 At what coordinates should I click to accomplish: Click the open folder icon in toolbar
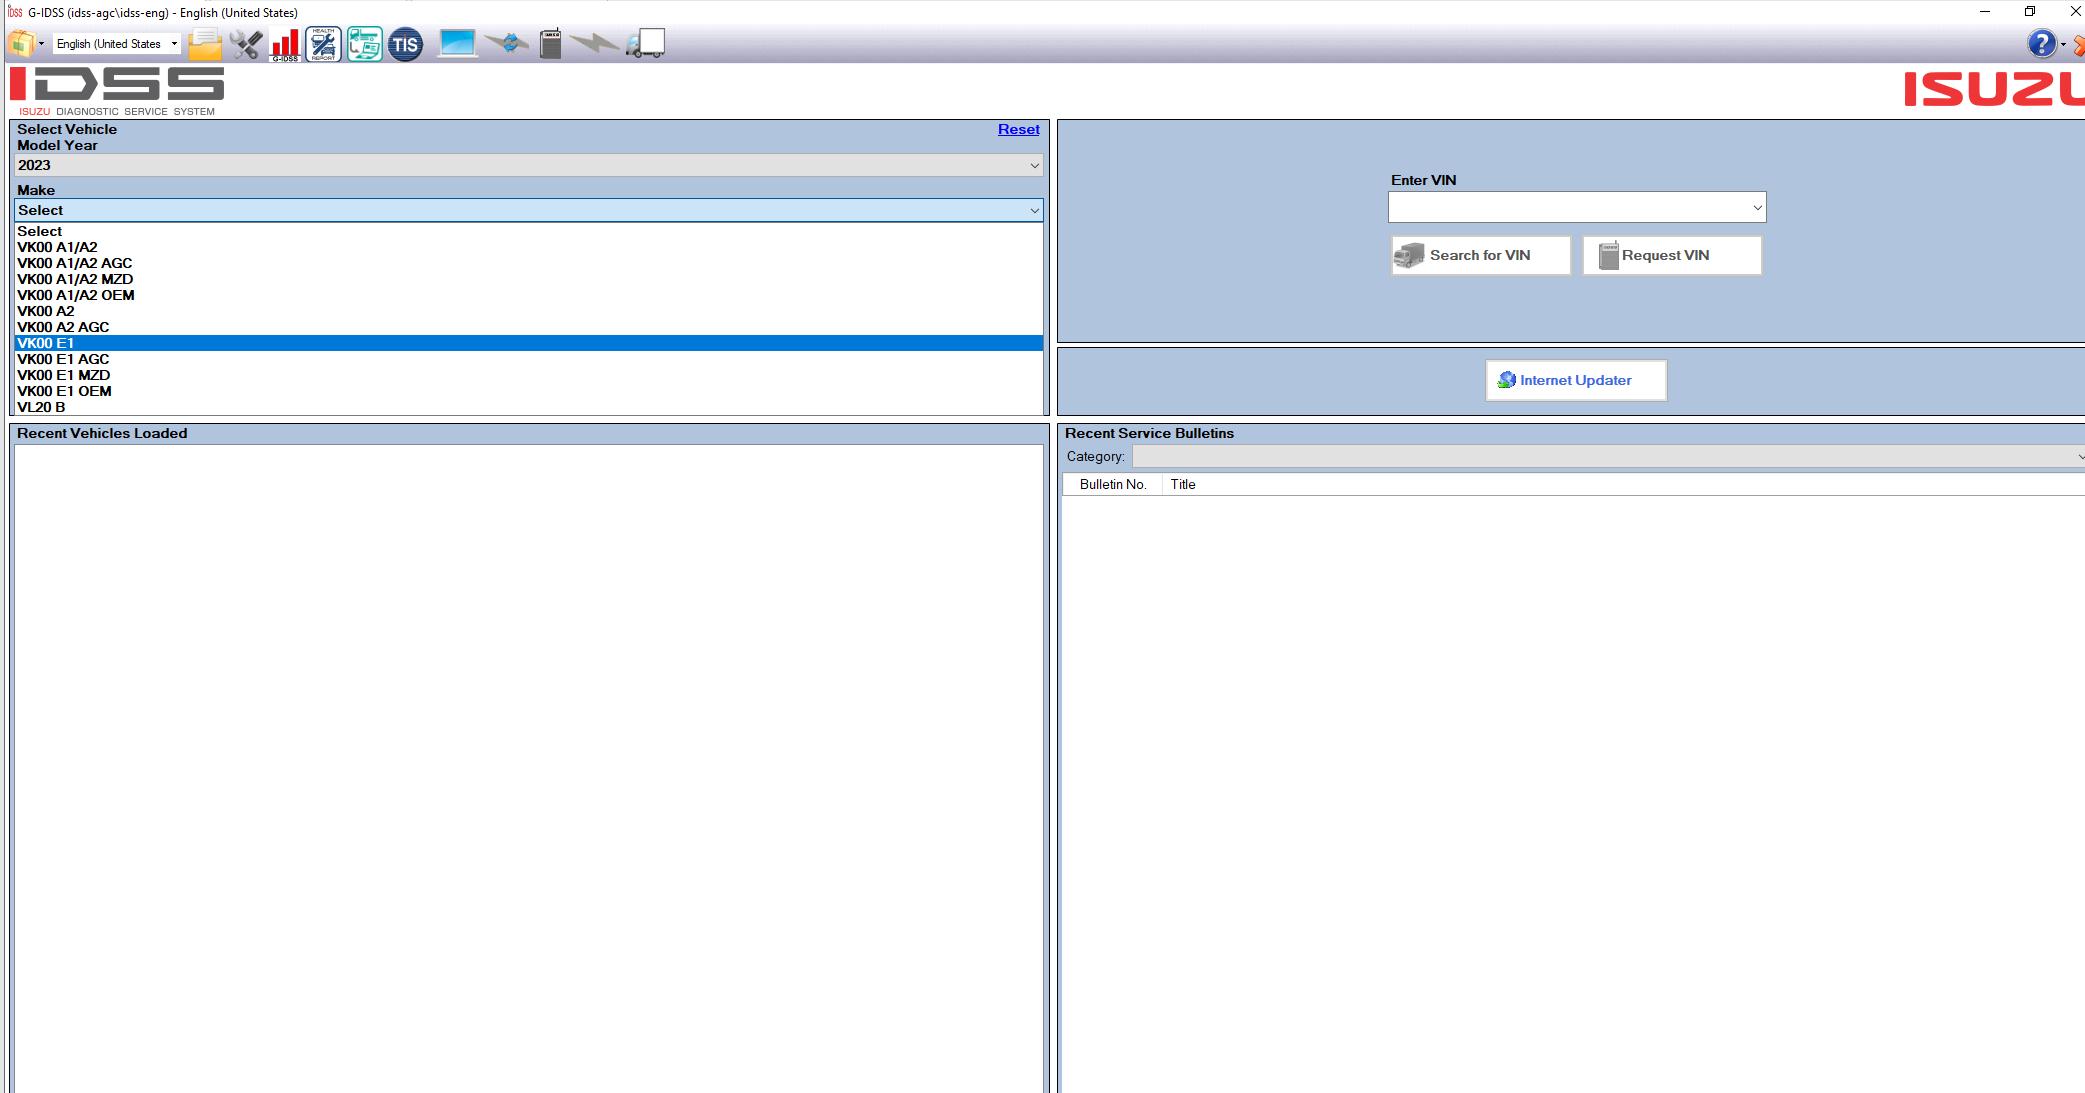coord(204,44)
